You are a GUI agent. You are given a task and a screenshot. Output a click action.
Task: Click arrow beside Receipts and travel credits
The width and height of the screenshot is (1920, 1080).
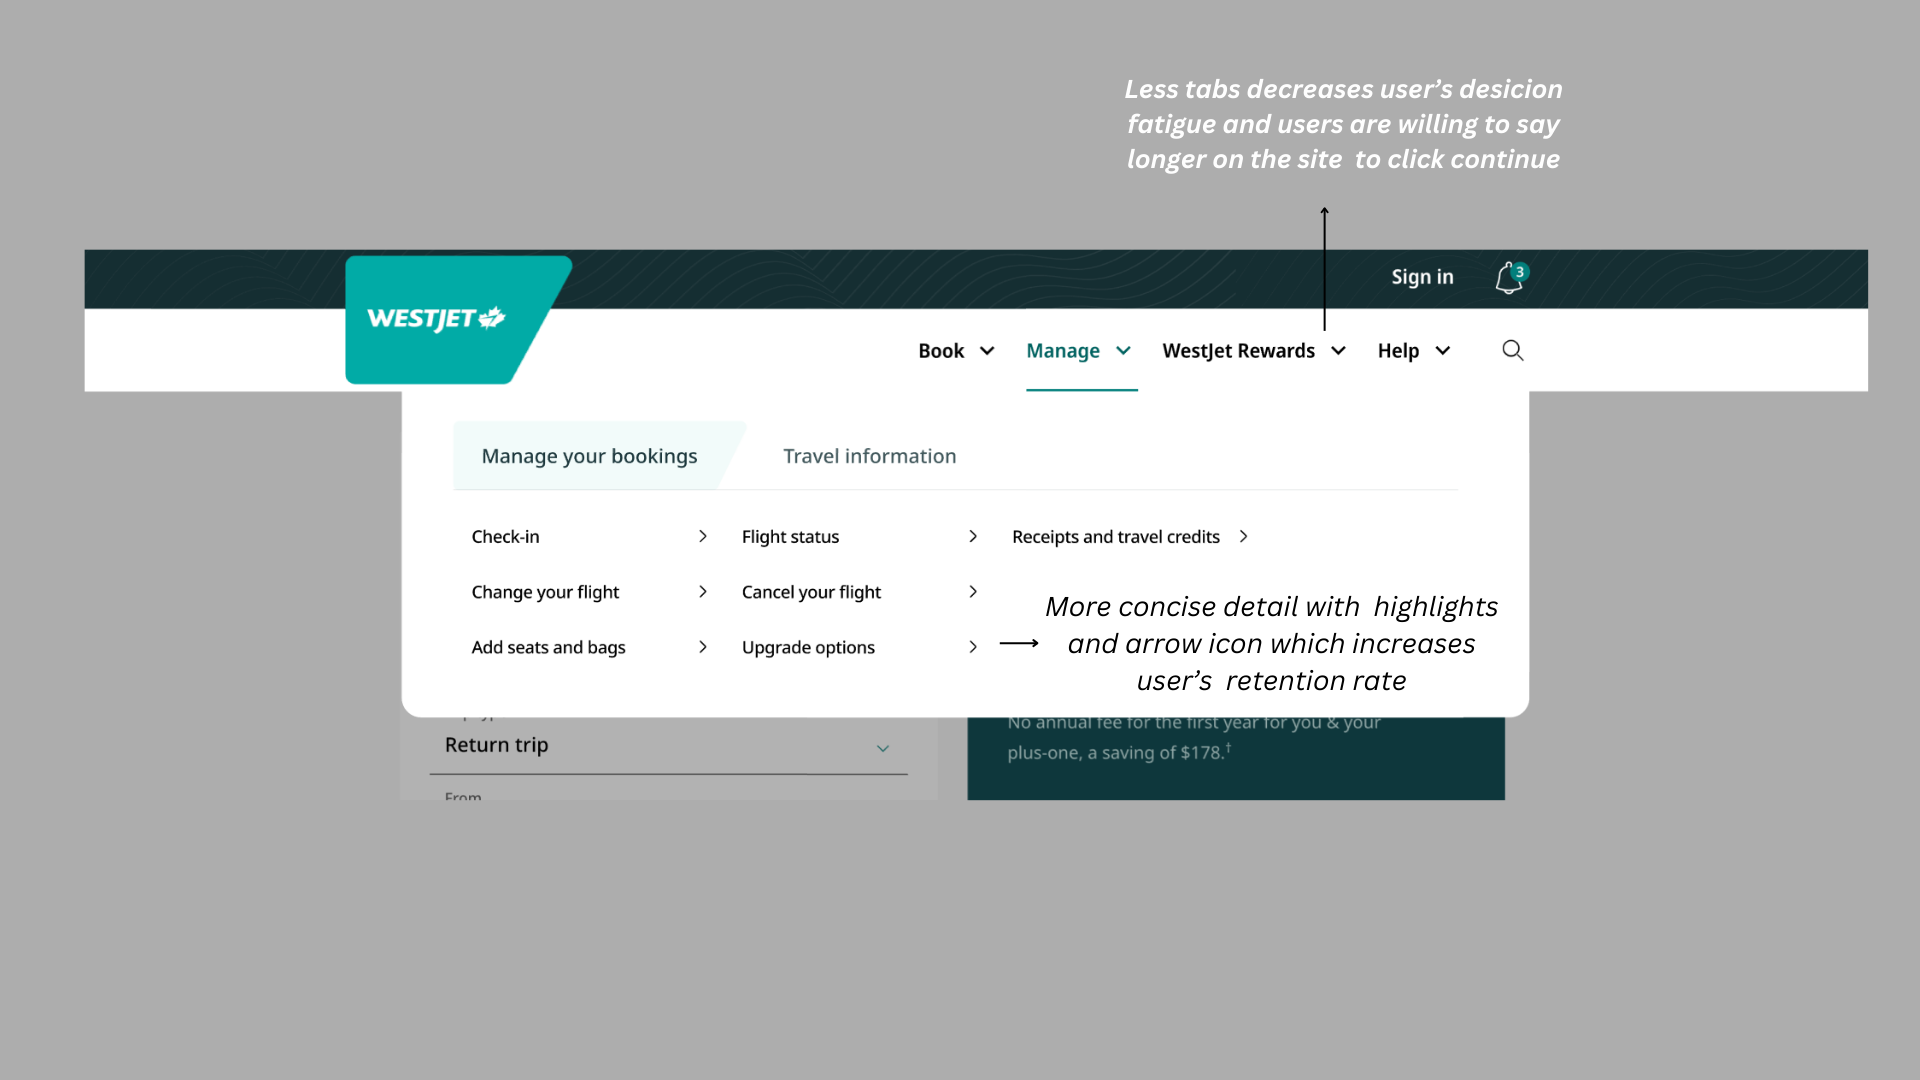point(1243,537)
